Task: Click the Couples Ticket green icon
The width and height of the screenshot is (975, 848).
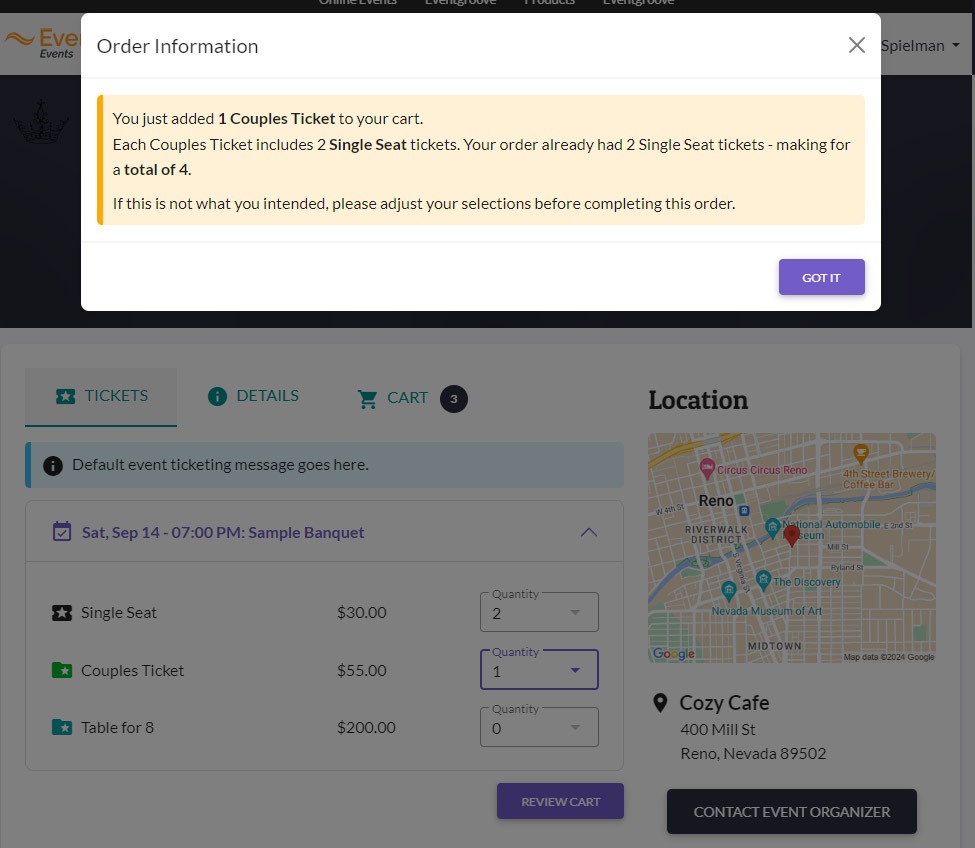Action: point(62,670)
